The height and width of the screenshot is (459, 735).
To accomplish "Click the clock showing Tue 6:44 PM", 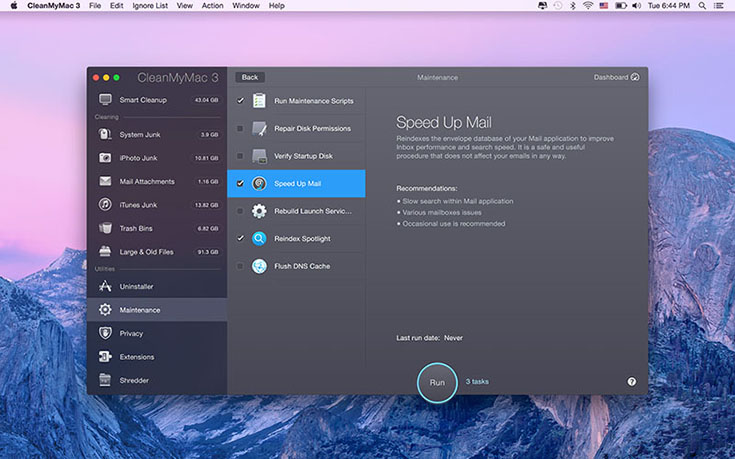I will [x=669, y=6].
